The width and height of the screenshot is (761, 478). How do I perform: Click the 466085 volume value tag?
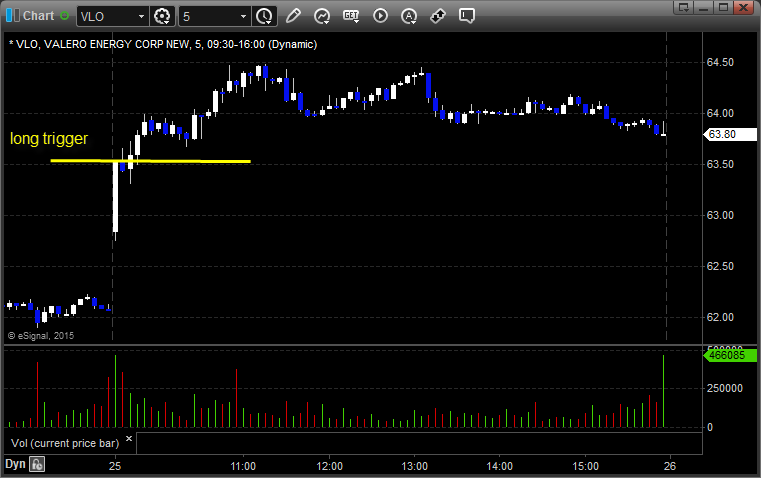tap(730, 355)
